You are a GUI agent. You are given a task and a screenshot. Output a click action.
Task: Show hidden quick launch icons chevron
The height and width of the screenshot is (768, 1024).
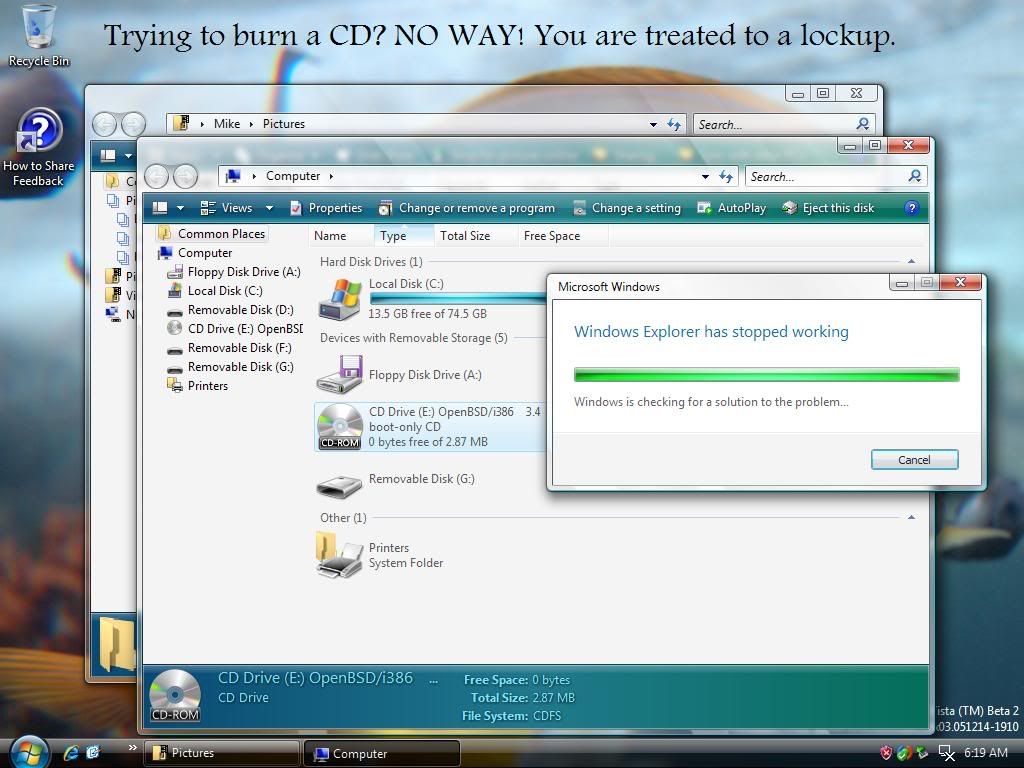tap(133, 748)
